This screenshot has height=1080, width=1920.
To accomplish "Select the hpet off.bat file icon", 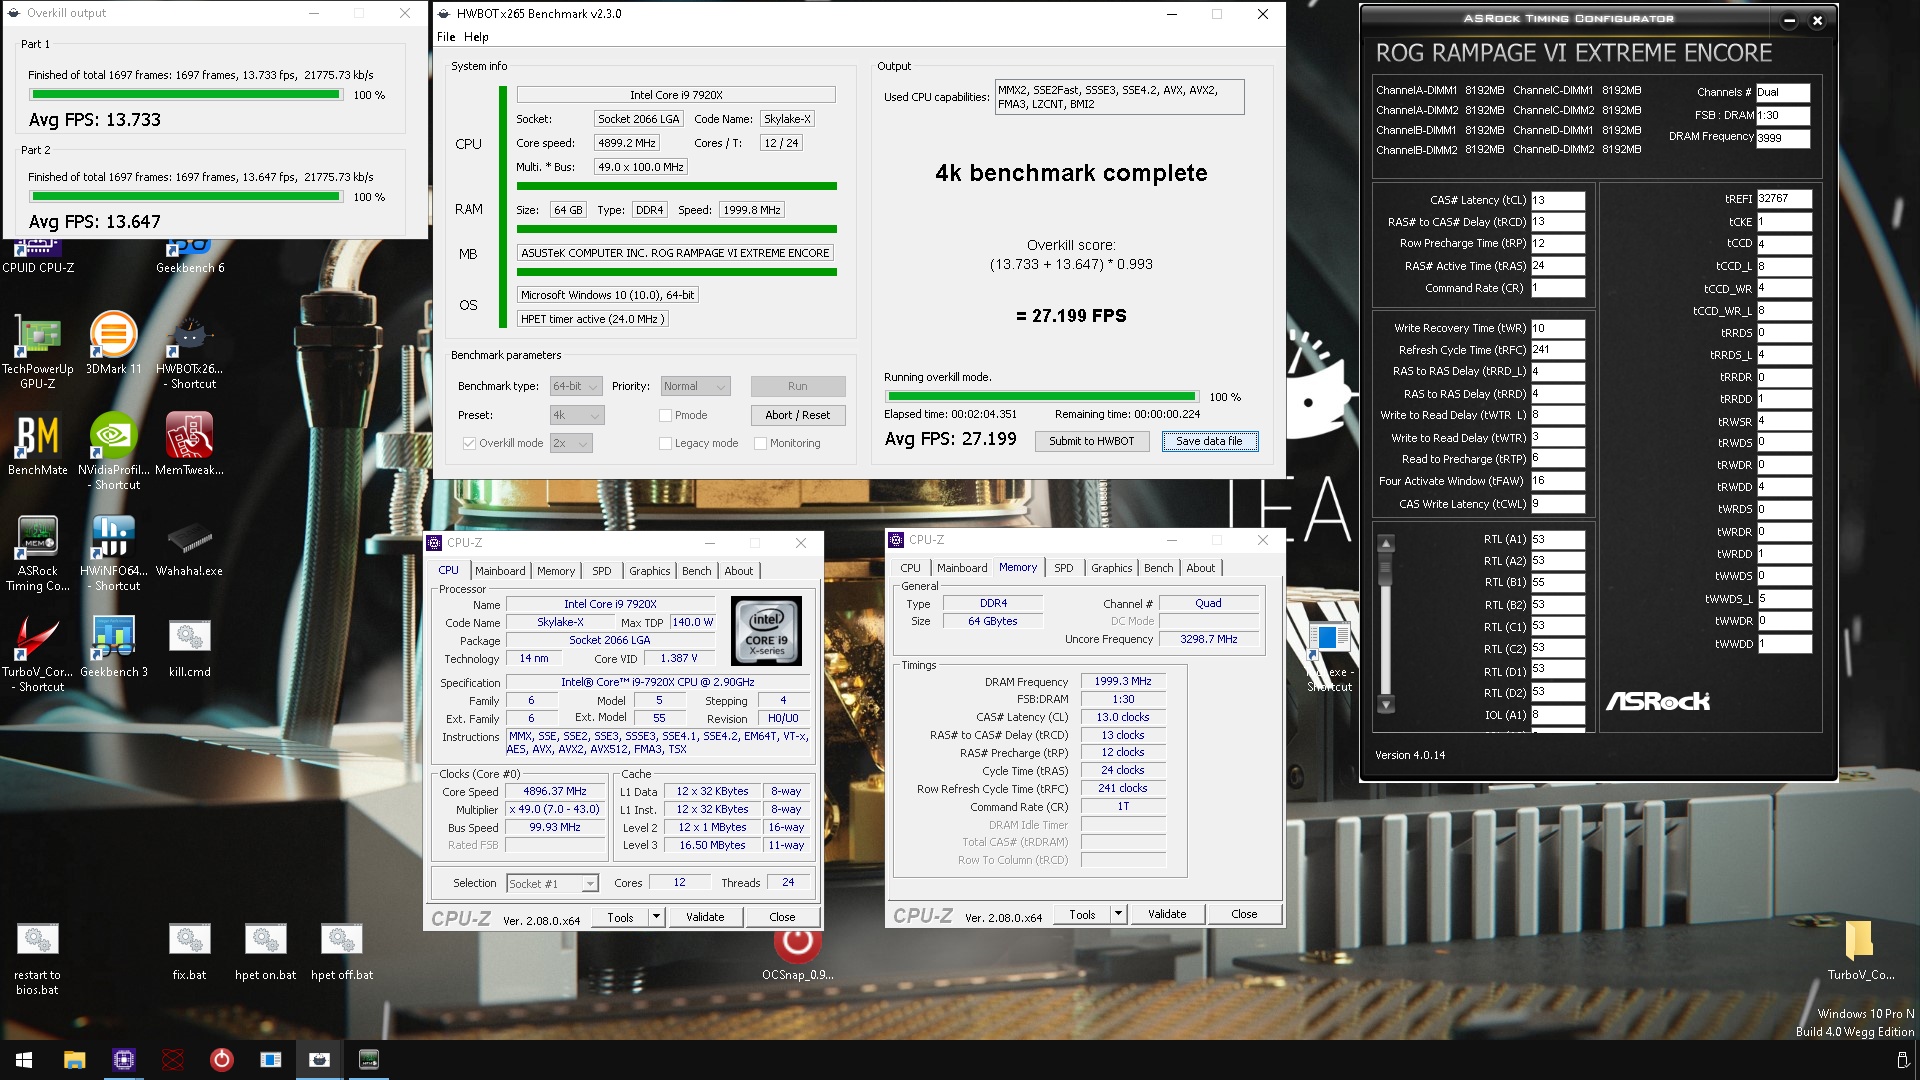I will [x=342, y=951].
